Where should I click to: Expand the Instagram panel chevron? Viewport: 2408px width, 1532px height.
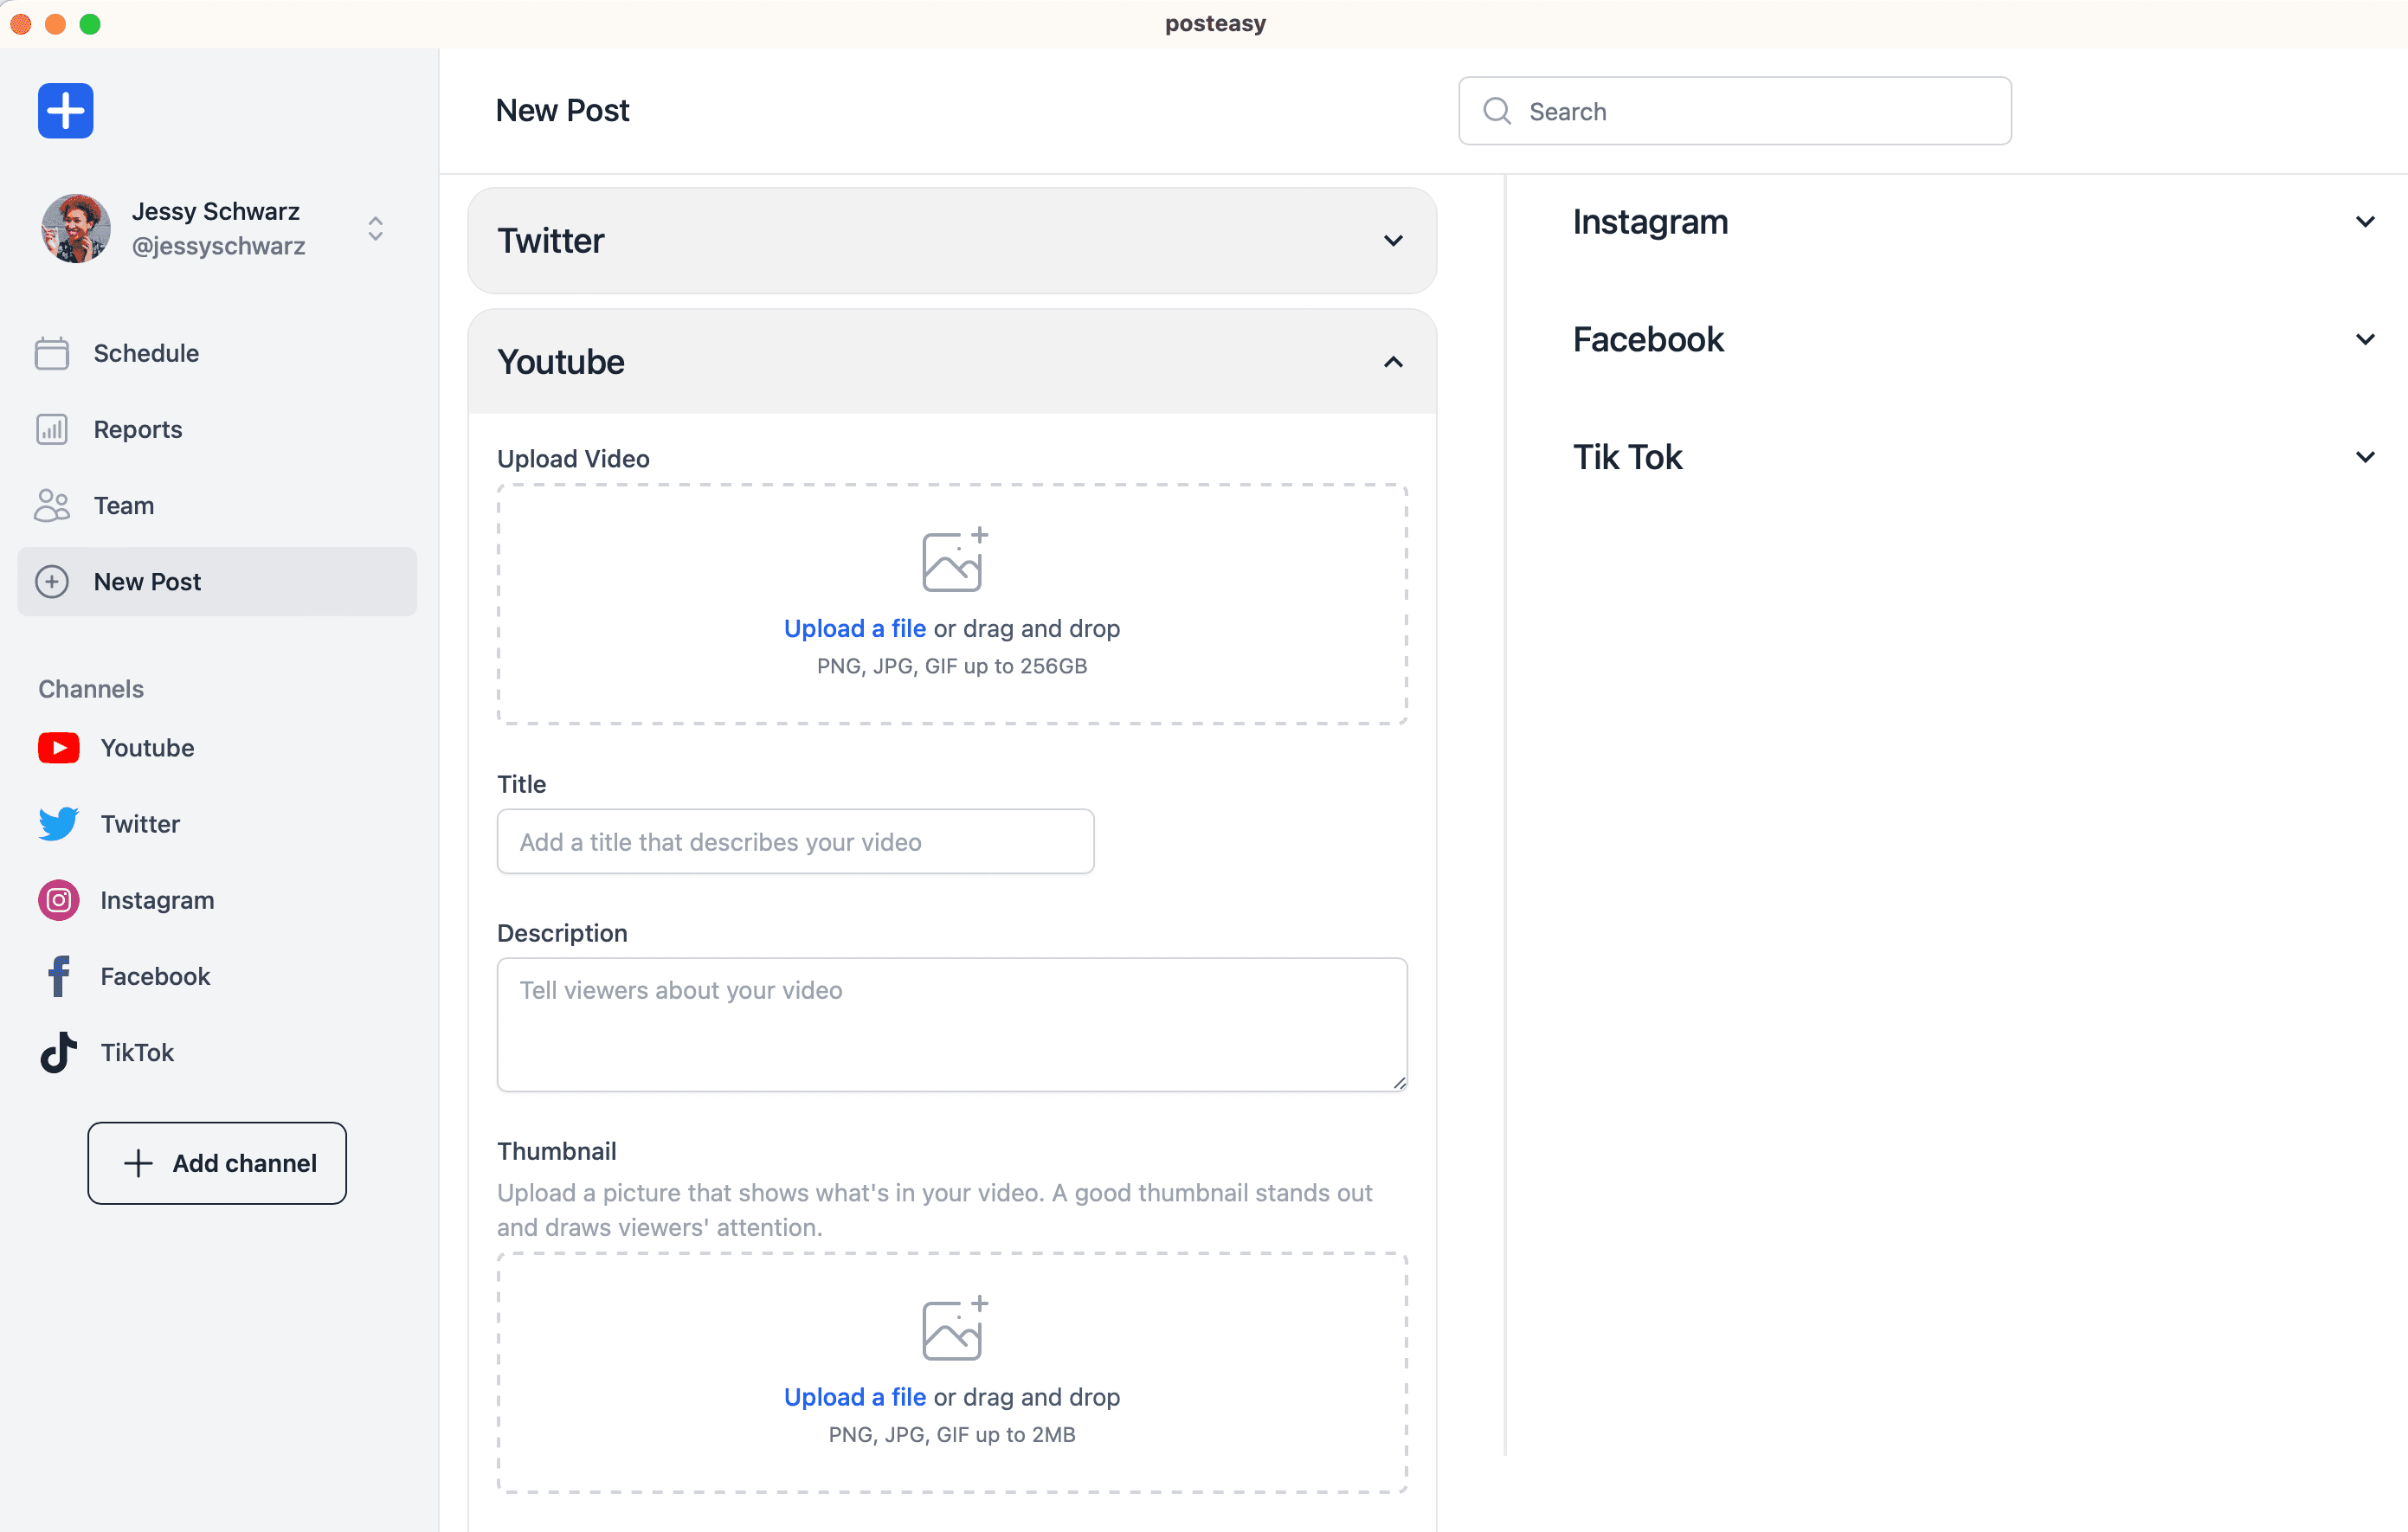click(2364, 222)
